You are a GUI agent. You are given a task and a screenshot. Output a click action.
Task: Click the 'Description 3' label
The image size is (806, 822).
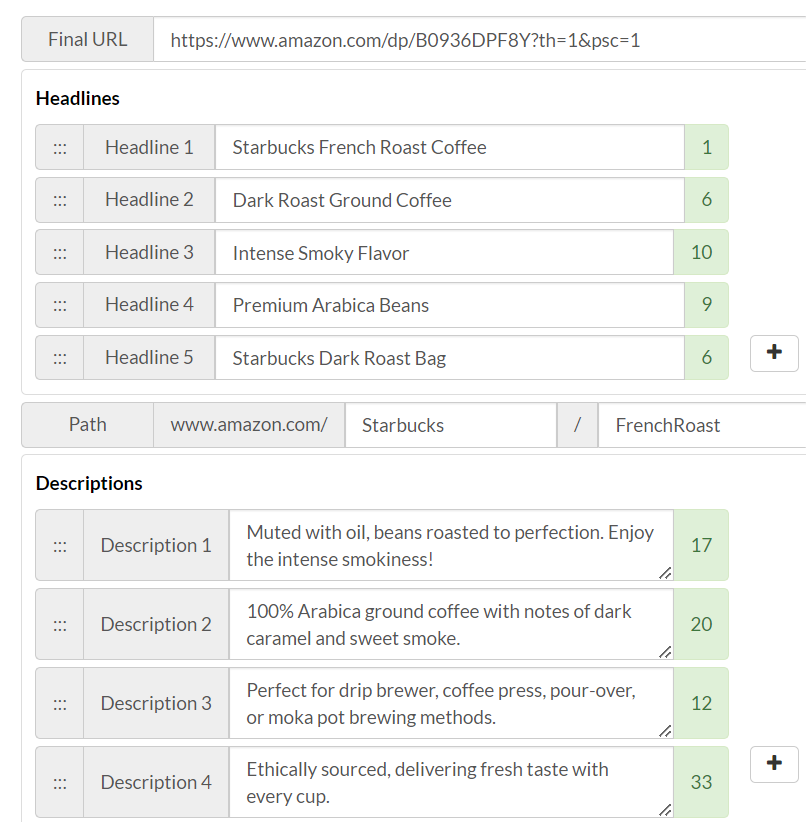click(156, 703)
